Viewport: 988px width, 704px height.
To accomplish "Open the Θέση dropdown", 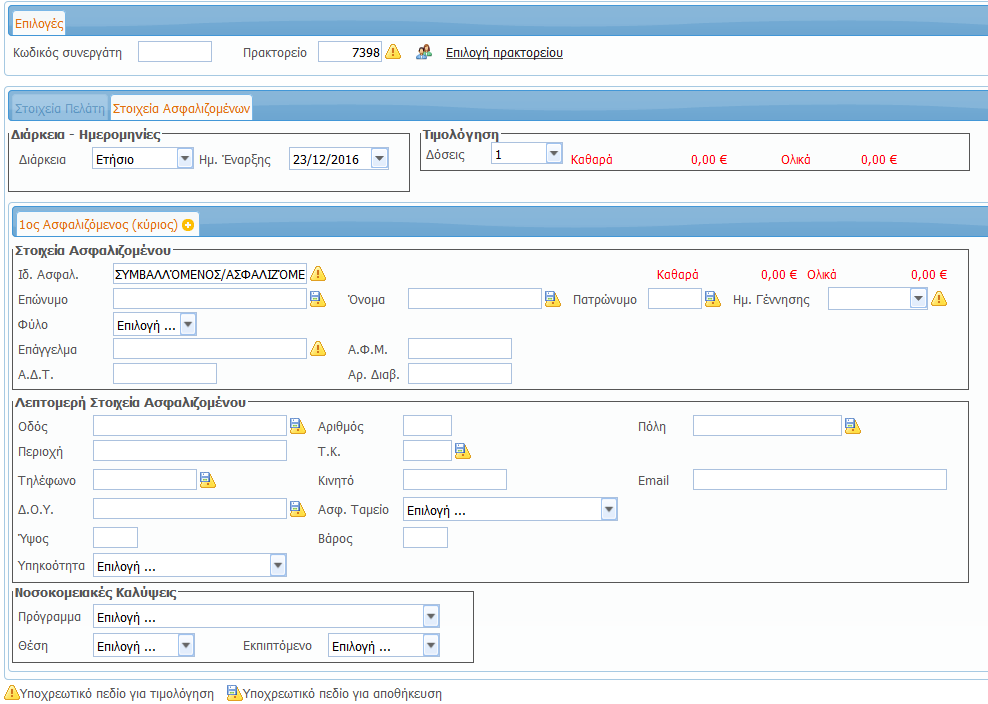I will click(186, 645).
